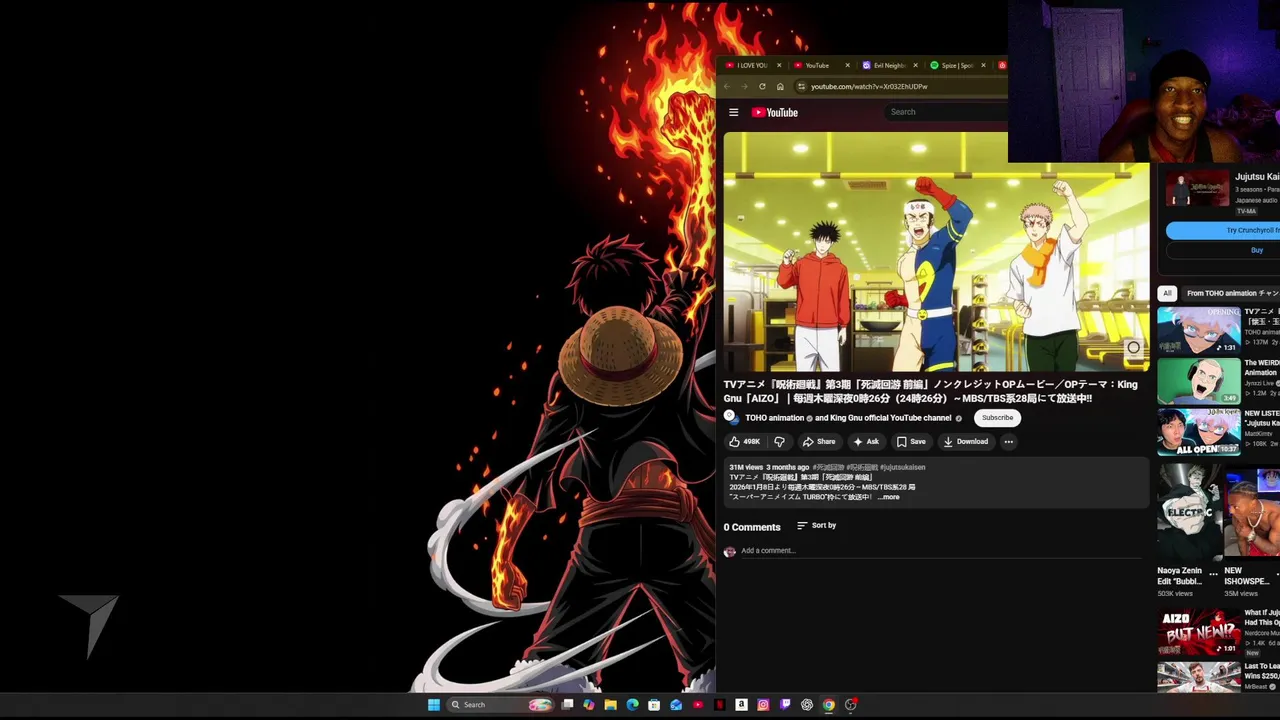Screen dimensions: 1280x720
Task: Switch to the Spize Spotify tab
Action: (x=957, y=65)
